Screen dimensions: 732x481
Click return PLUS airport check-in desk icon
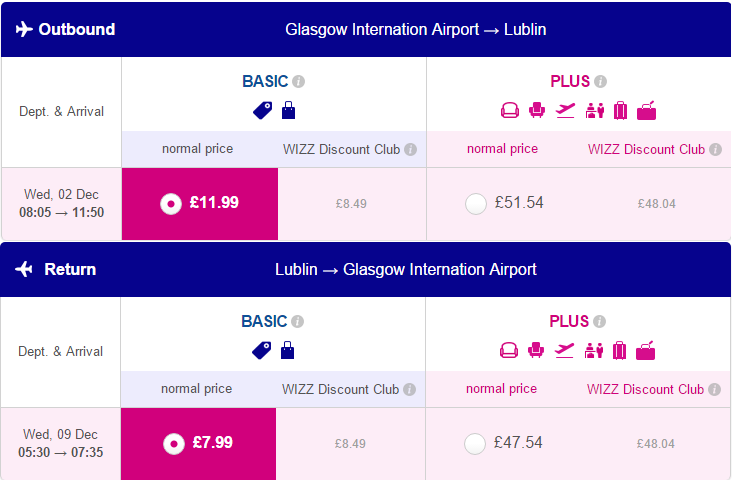click(594, 350)
